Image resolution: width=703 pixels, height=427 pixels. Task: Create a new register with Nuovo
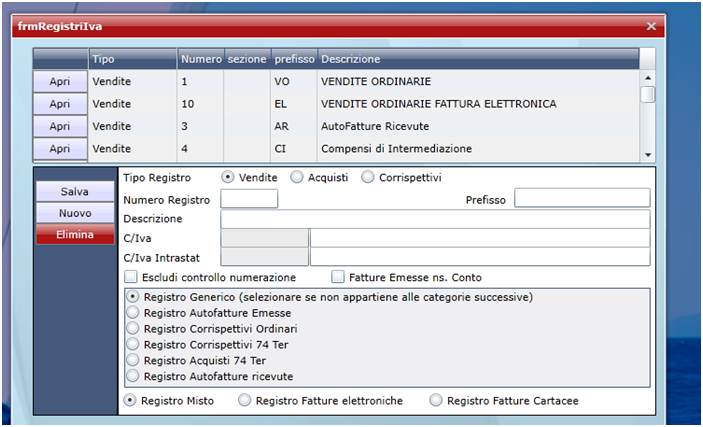point(75,213)
